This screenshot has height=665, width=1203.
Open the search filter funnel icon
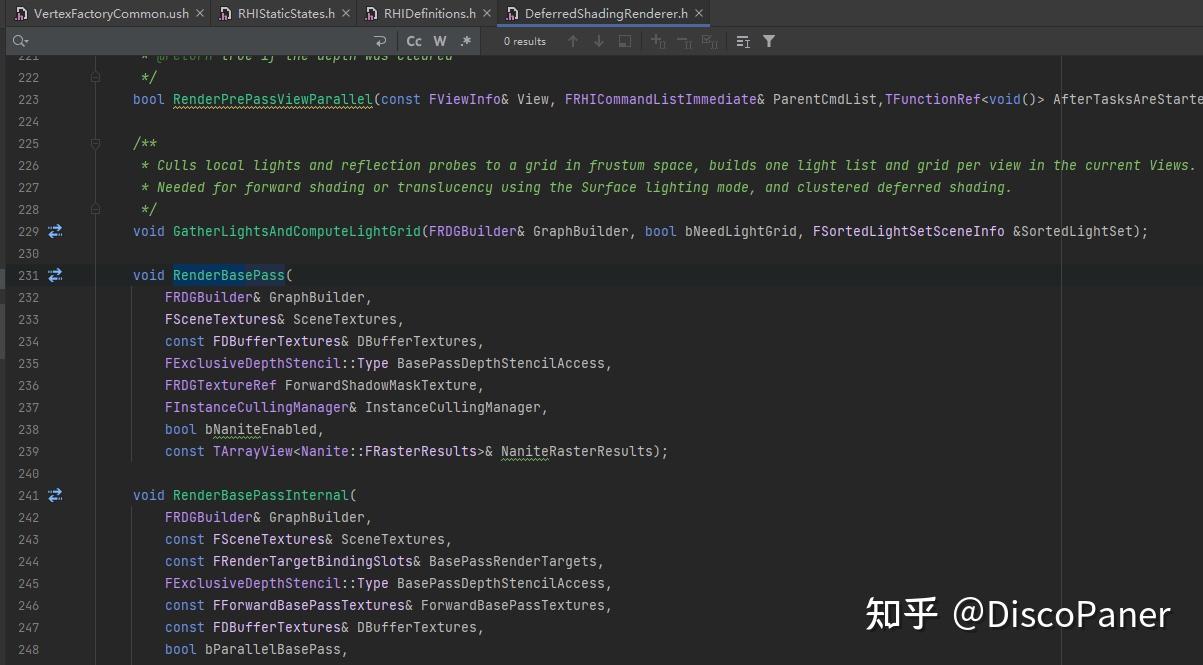pos(768,41)
